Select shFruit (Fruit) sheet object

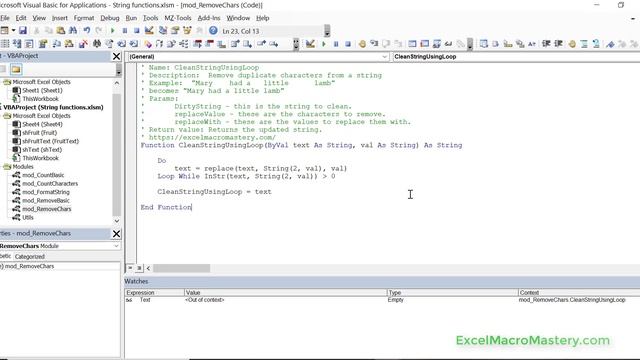(39, 133)
